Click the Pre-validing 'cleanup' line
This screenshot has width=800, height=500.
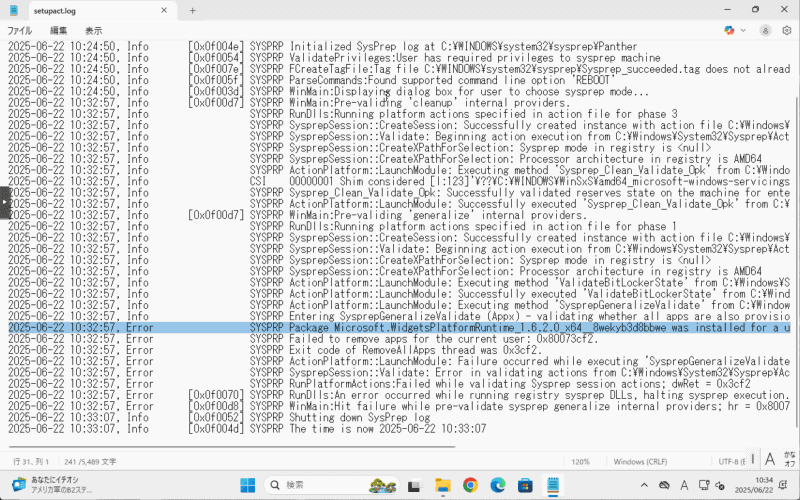tap(289, 103)
